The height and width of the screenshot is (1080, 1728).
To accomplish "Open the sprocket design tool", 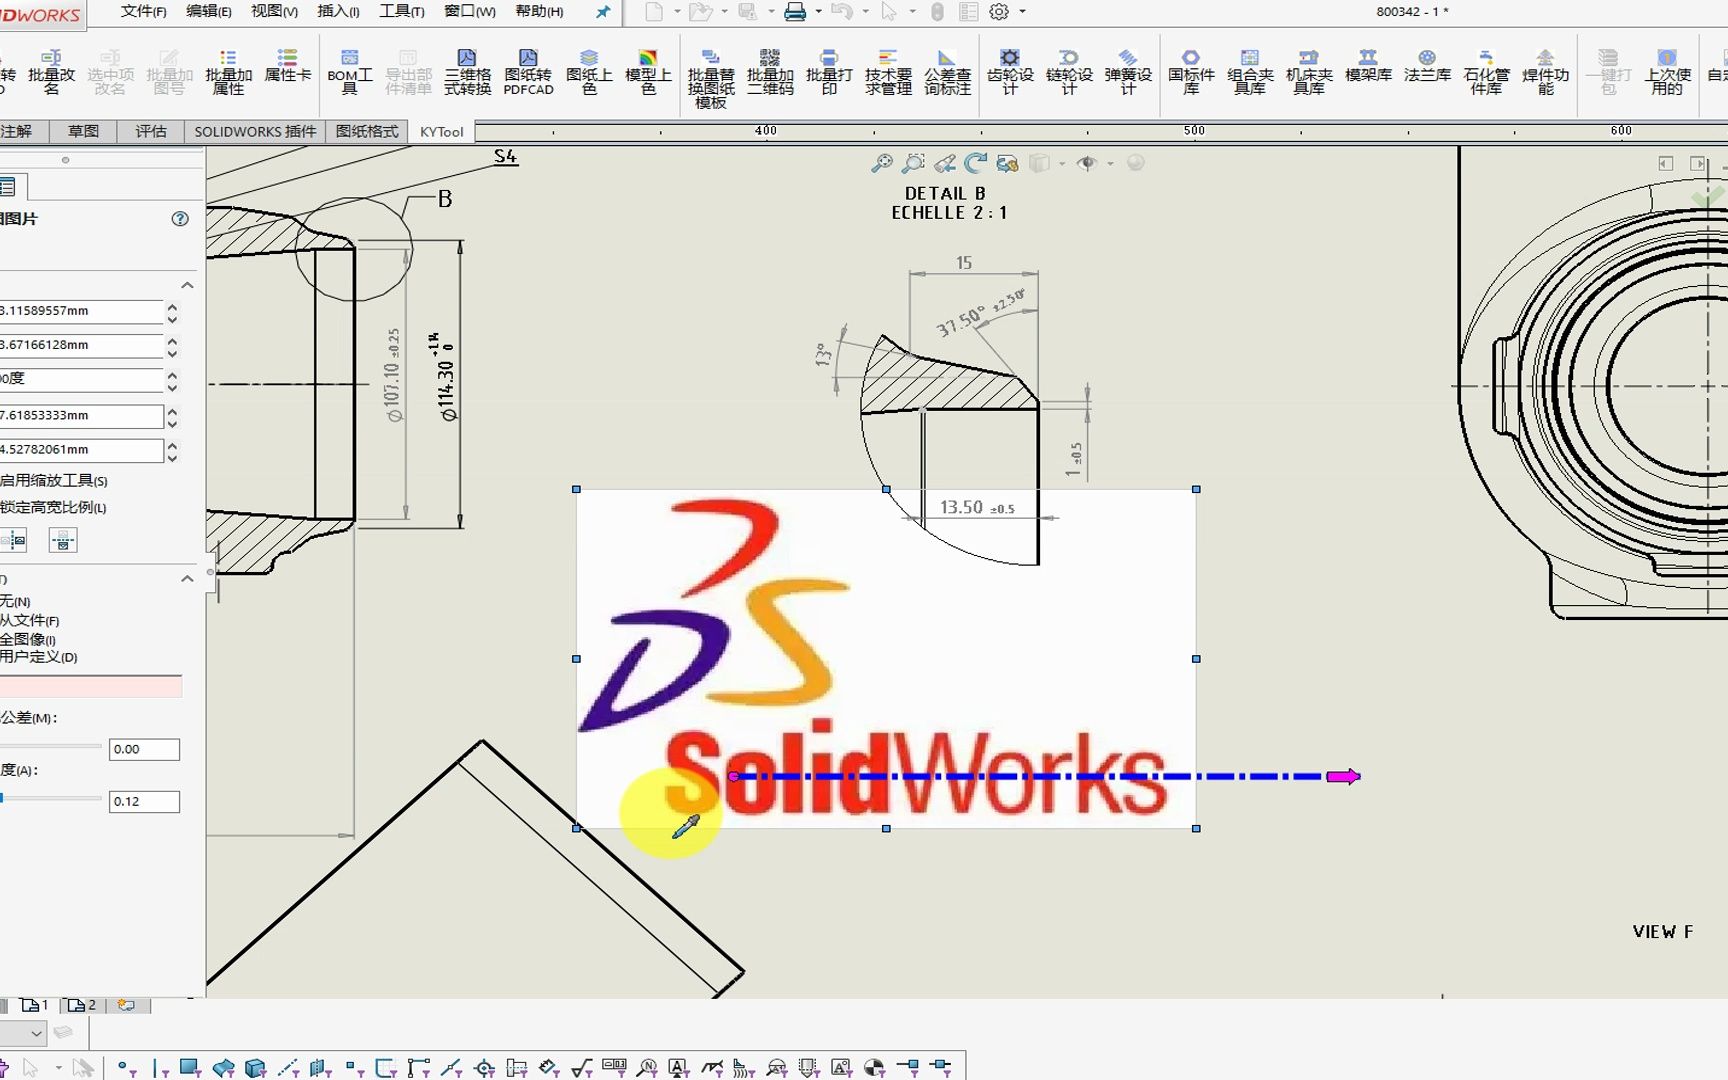I will (x=1069, y=71).
